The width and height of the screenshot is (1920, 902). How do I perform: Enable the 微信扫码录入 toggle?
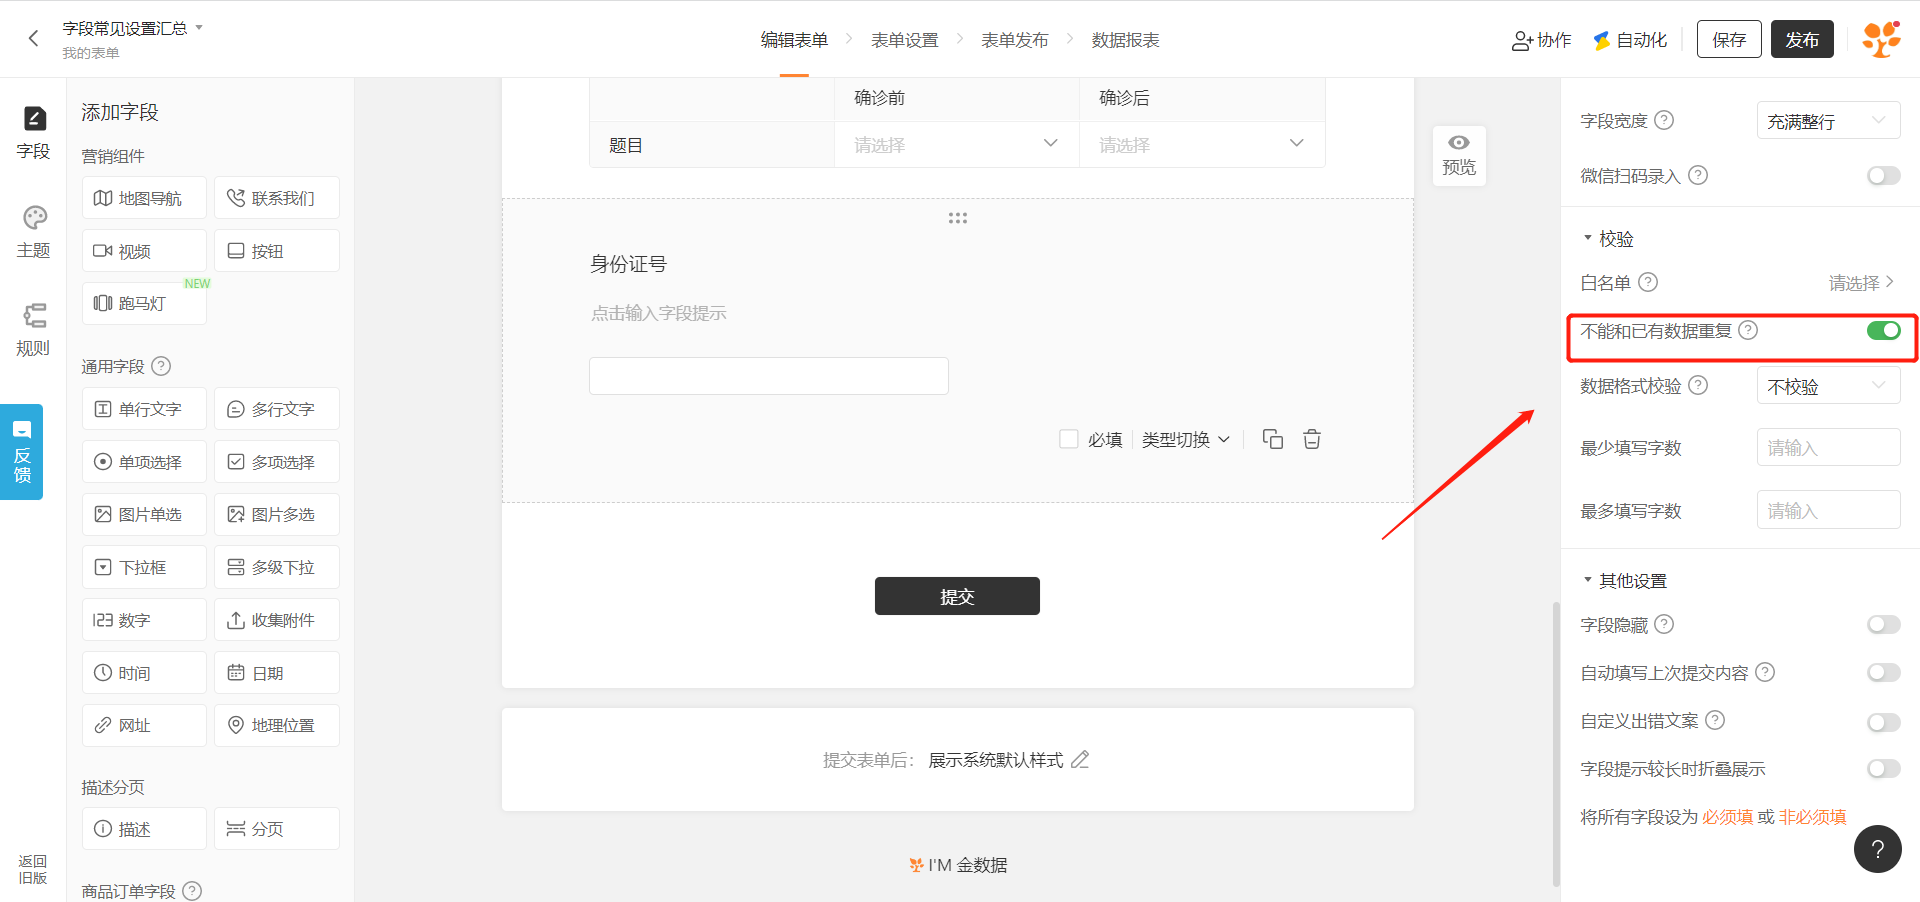tap(1883, 176)
